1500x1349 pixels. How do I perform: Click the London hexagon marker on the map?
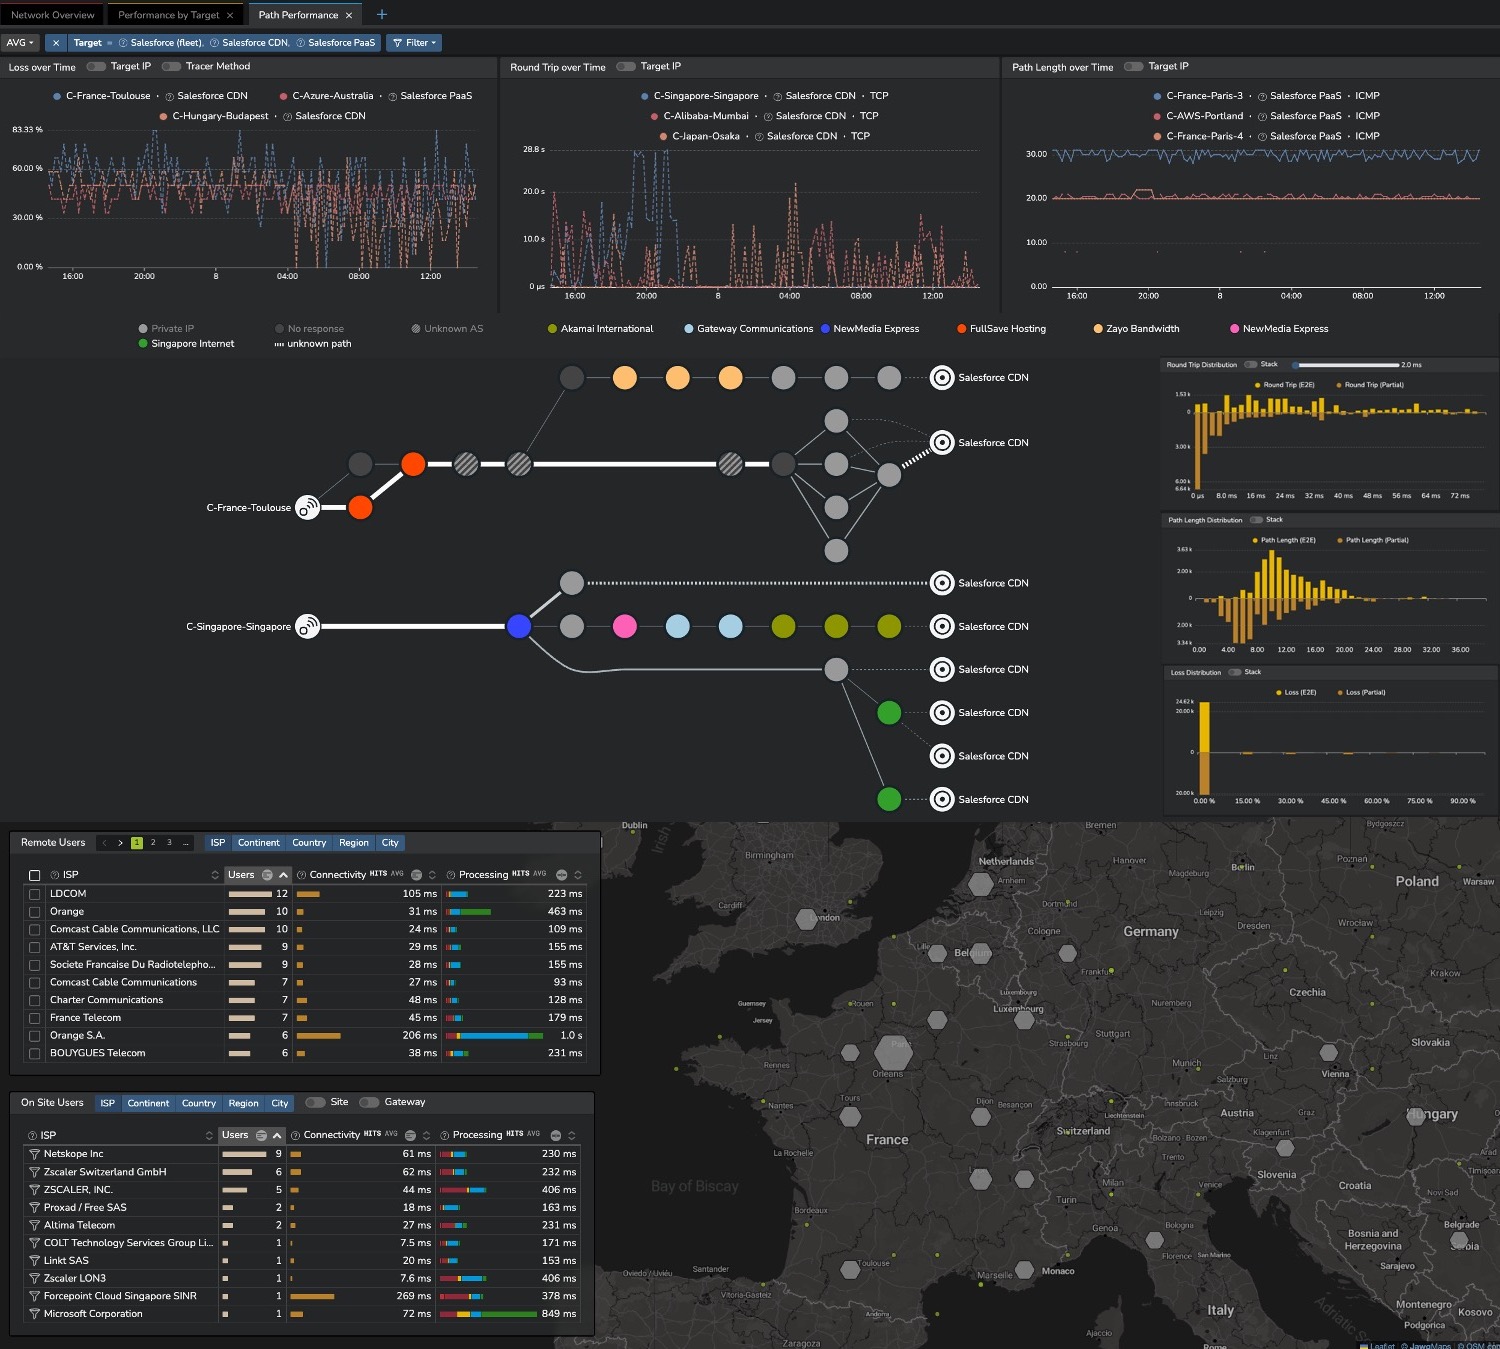click(x=808, y=920)
